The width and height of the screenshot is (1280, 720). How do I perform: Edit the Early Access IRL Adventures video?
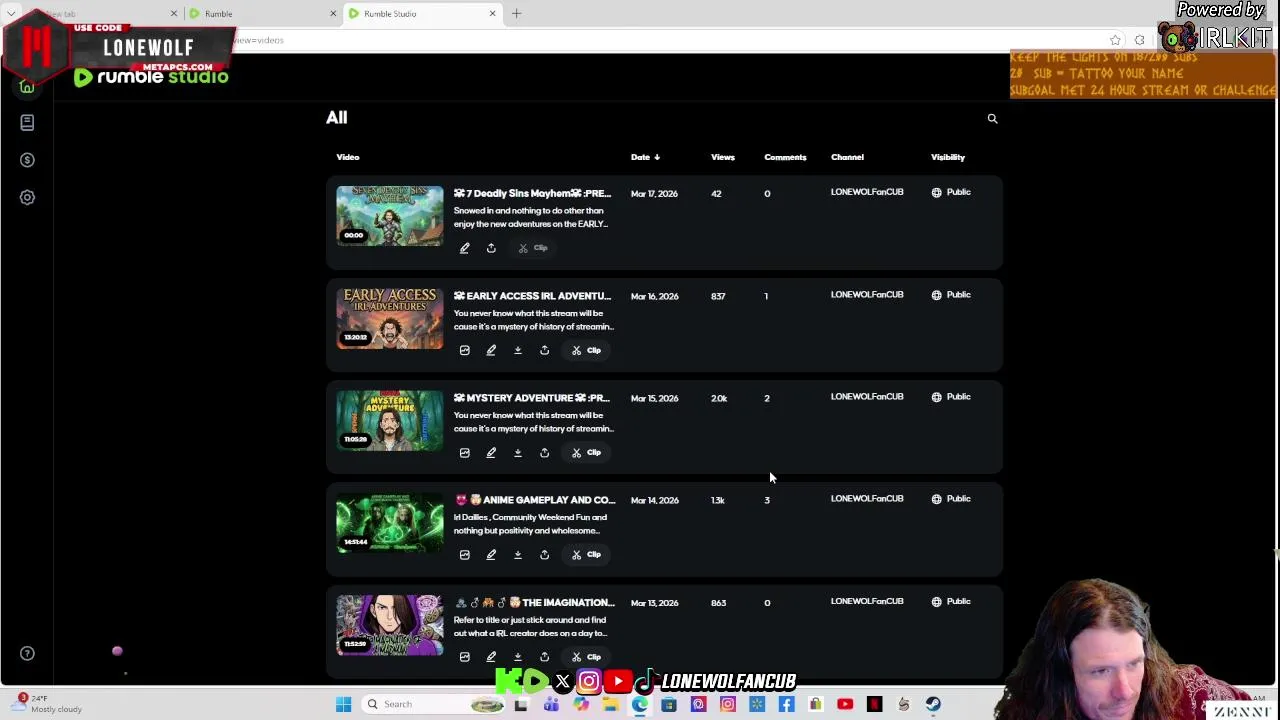(491, 350)
